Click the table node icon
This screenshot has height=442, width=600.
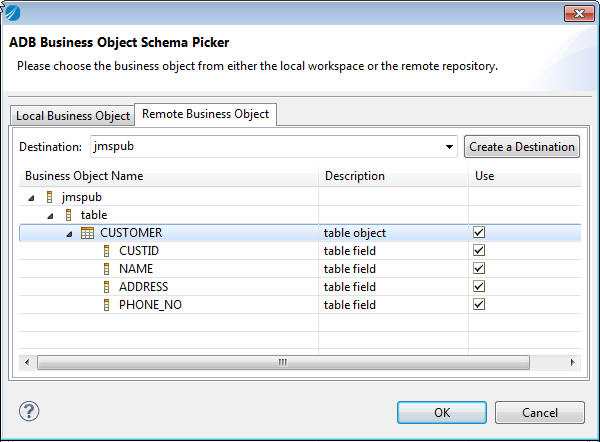point(68,215)
